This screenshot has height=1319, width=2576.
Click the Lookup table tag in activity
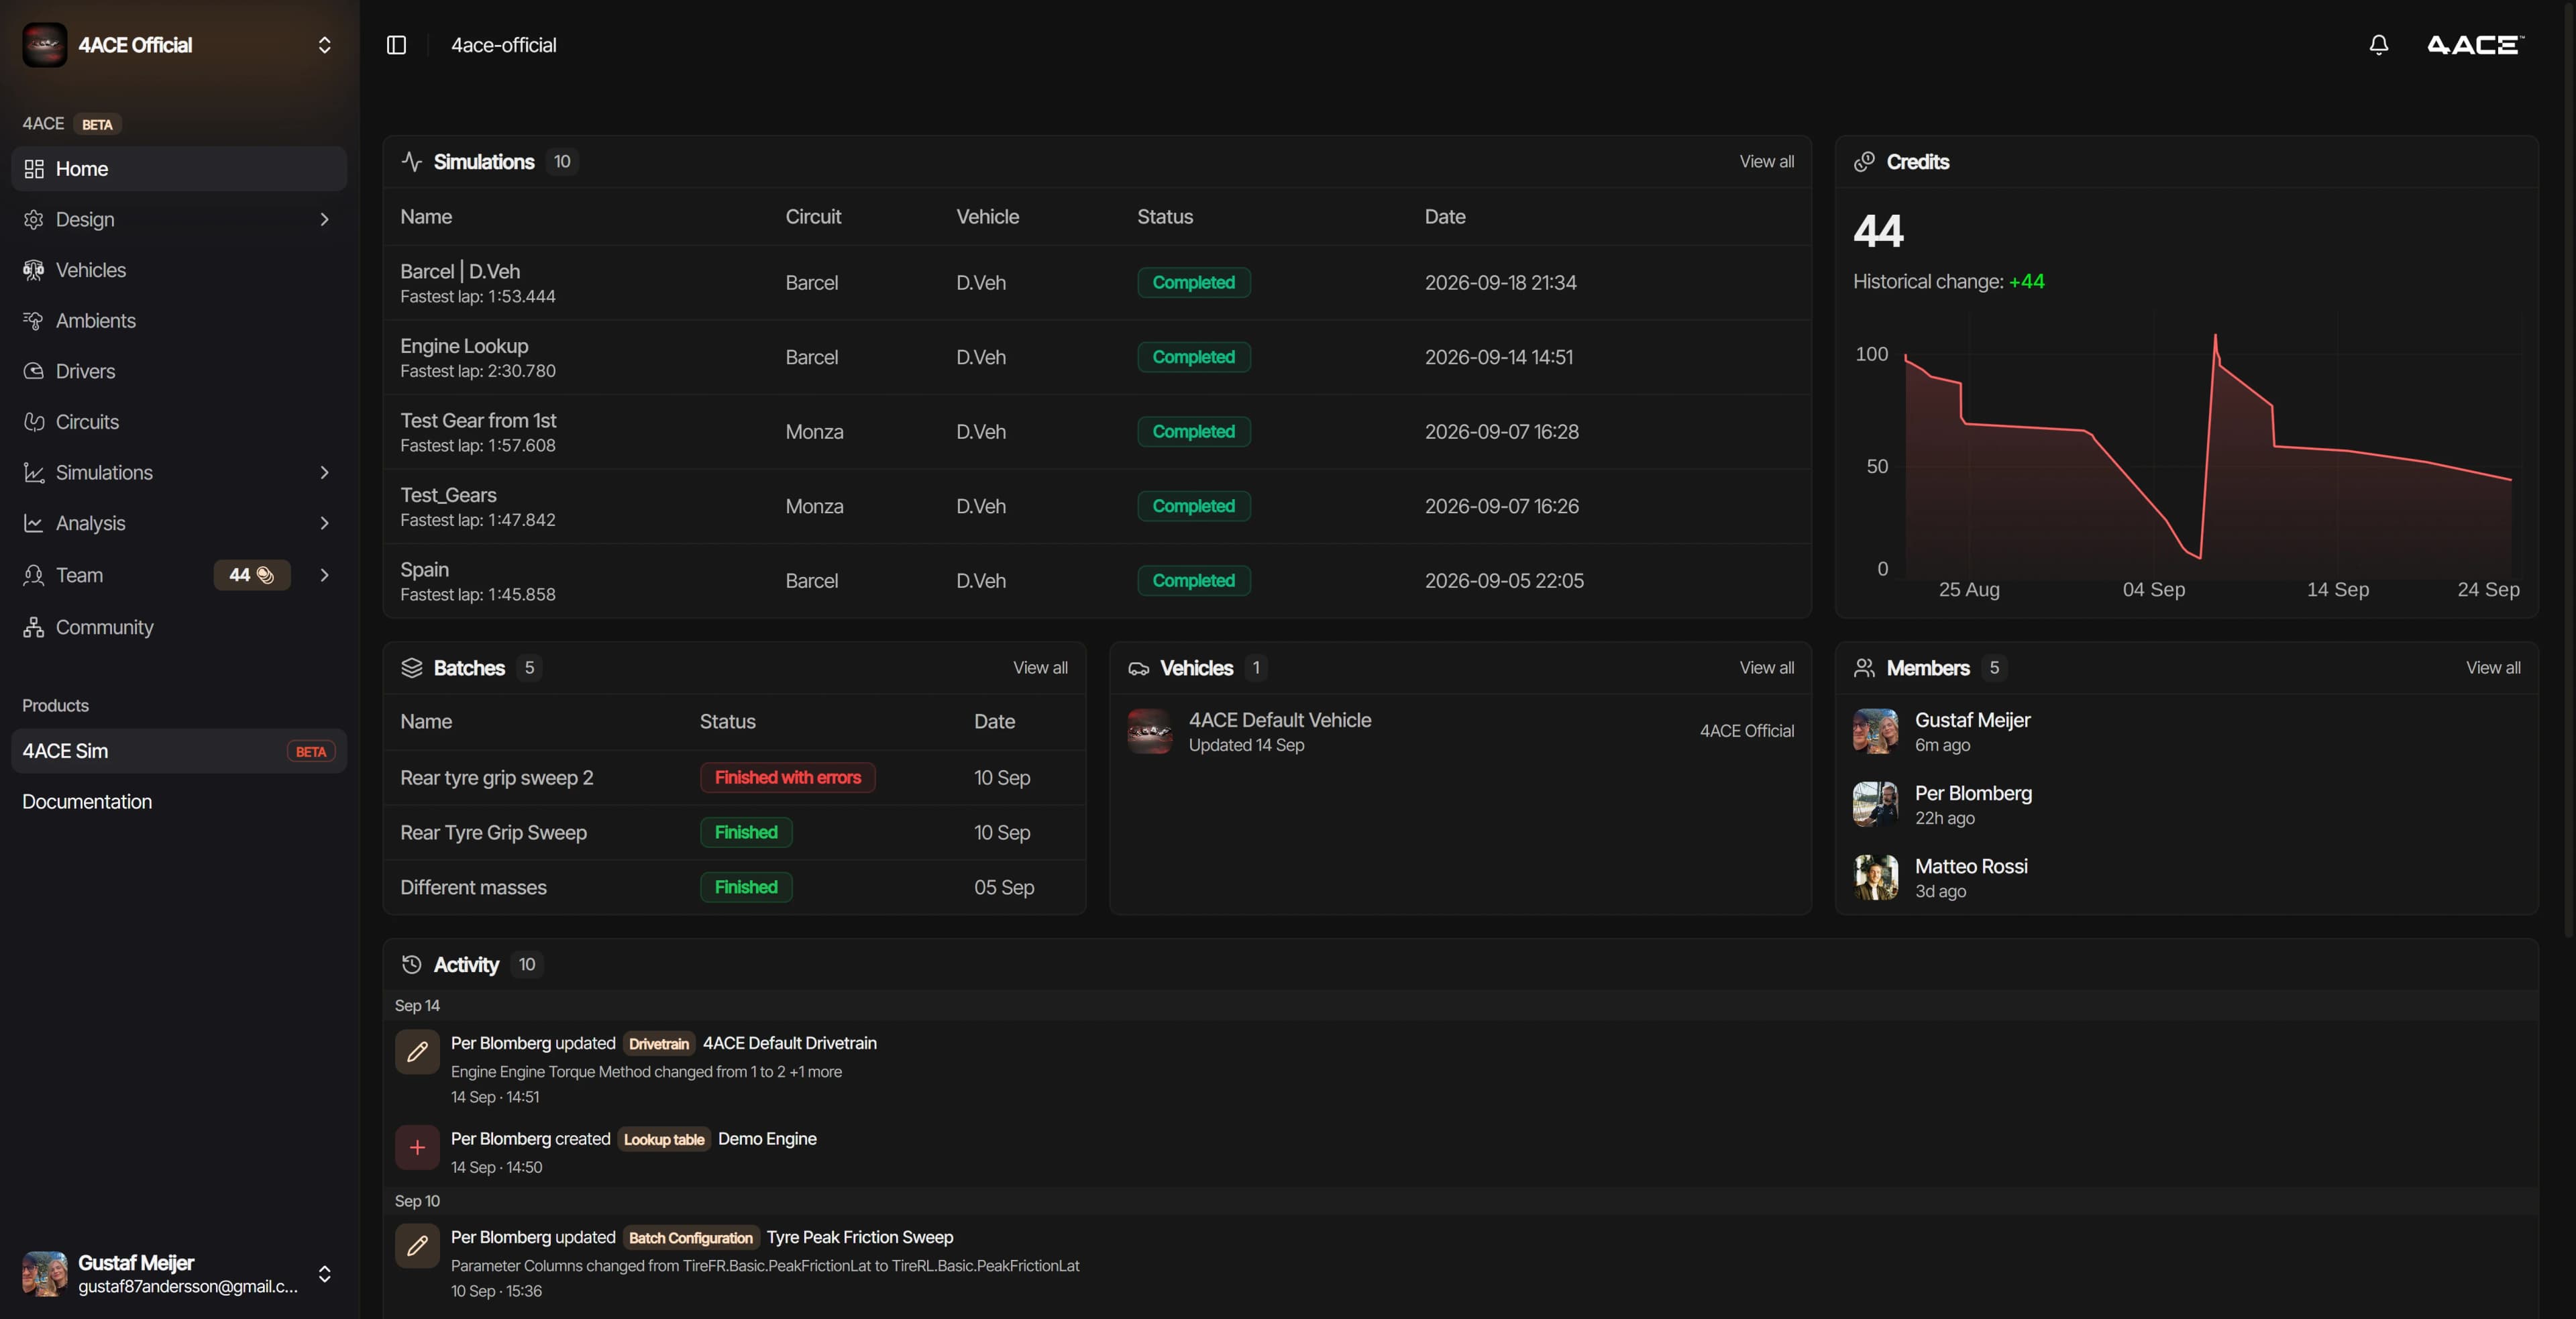[x=664, y=1140]
